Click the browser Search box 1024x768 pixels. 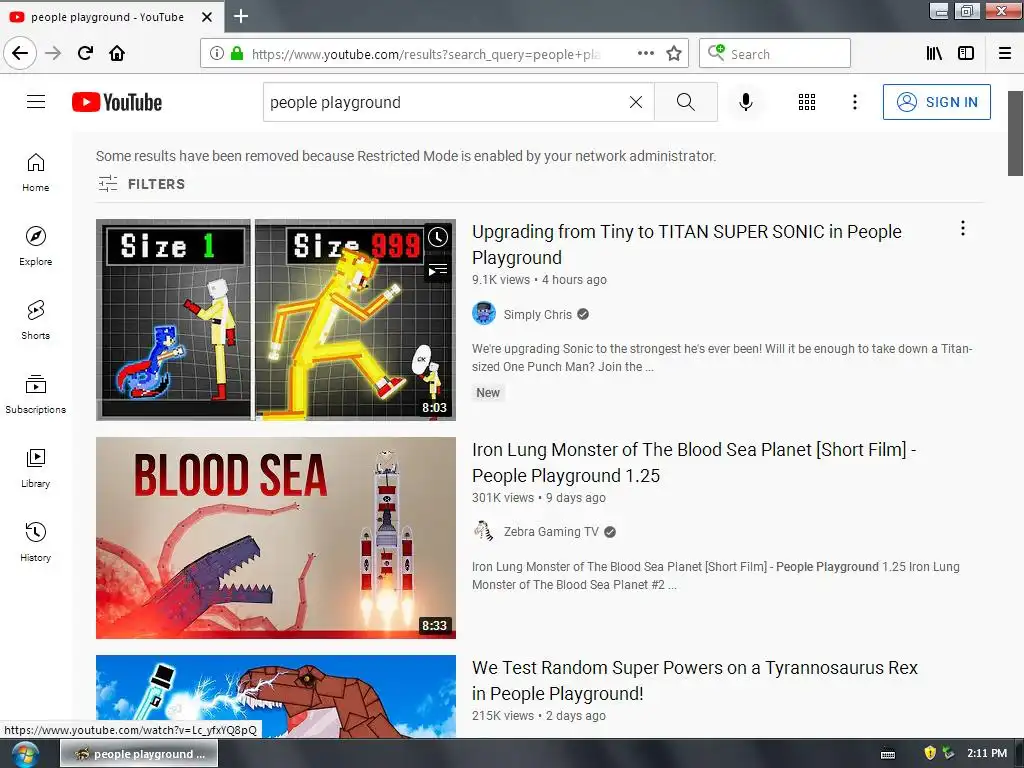coord(775,54)
